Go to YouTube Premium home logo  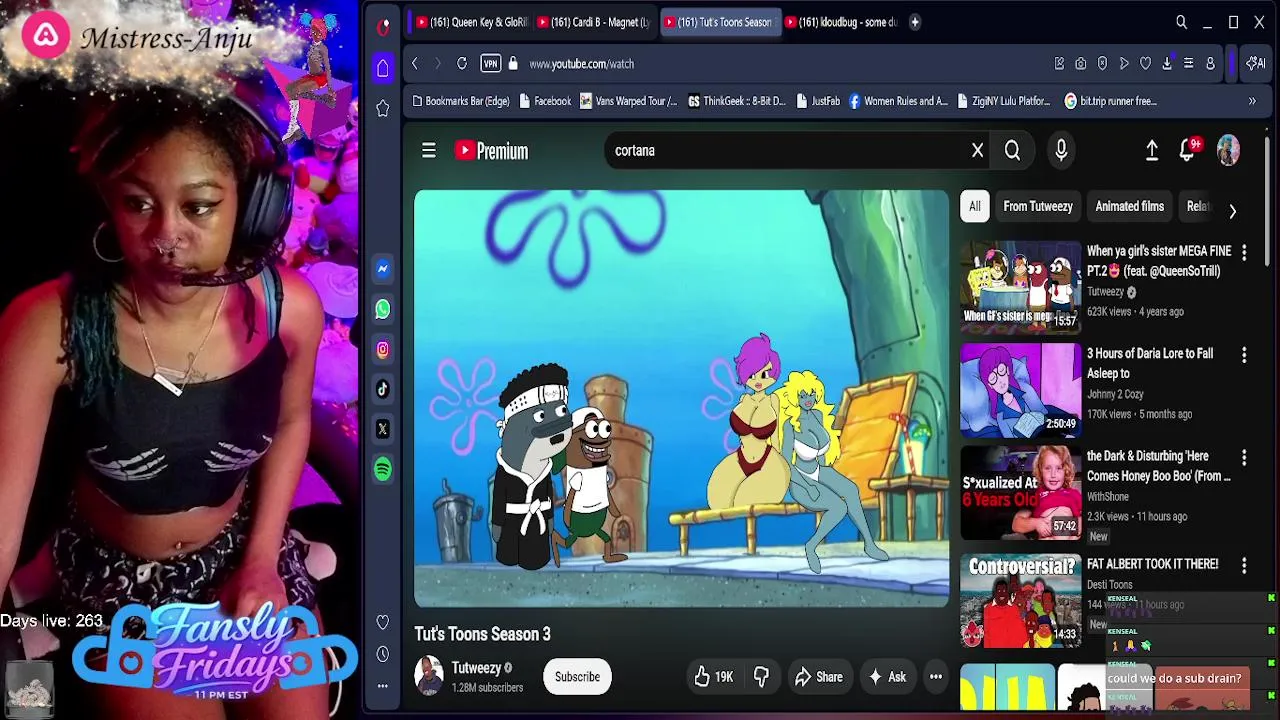click(x=491, y=151)
